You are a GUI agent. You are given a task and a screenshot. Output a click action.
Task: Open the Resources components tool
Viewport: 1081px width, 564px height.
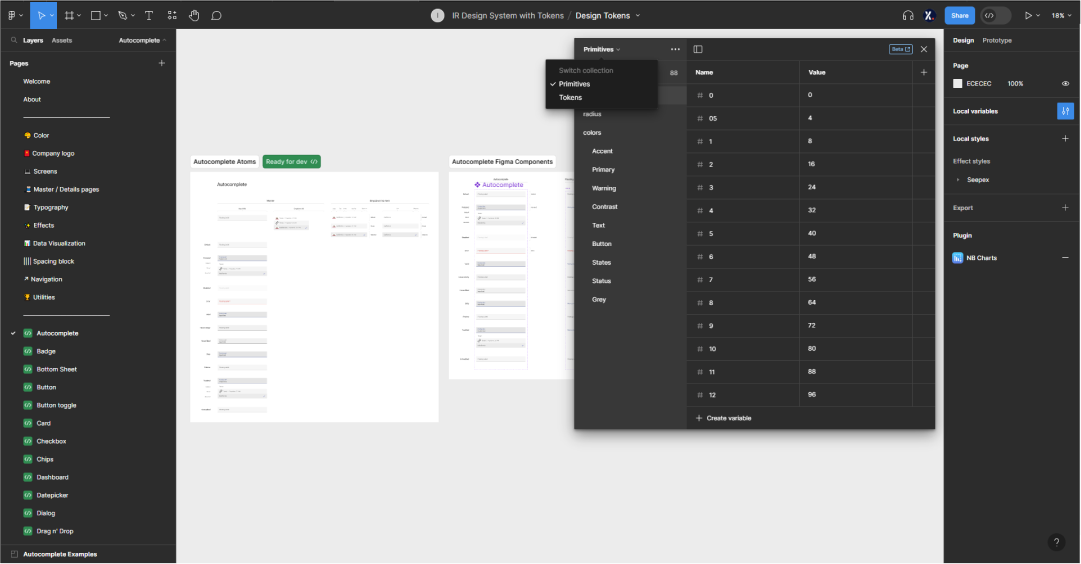[172, 16]
